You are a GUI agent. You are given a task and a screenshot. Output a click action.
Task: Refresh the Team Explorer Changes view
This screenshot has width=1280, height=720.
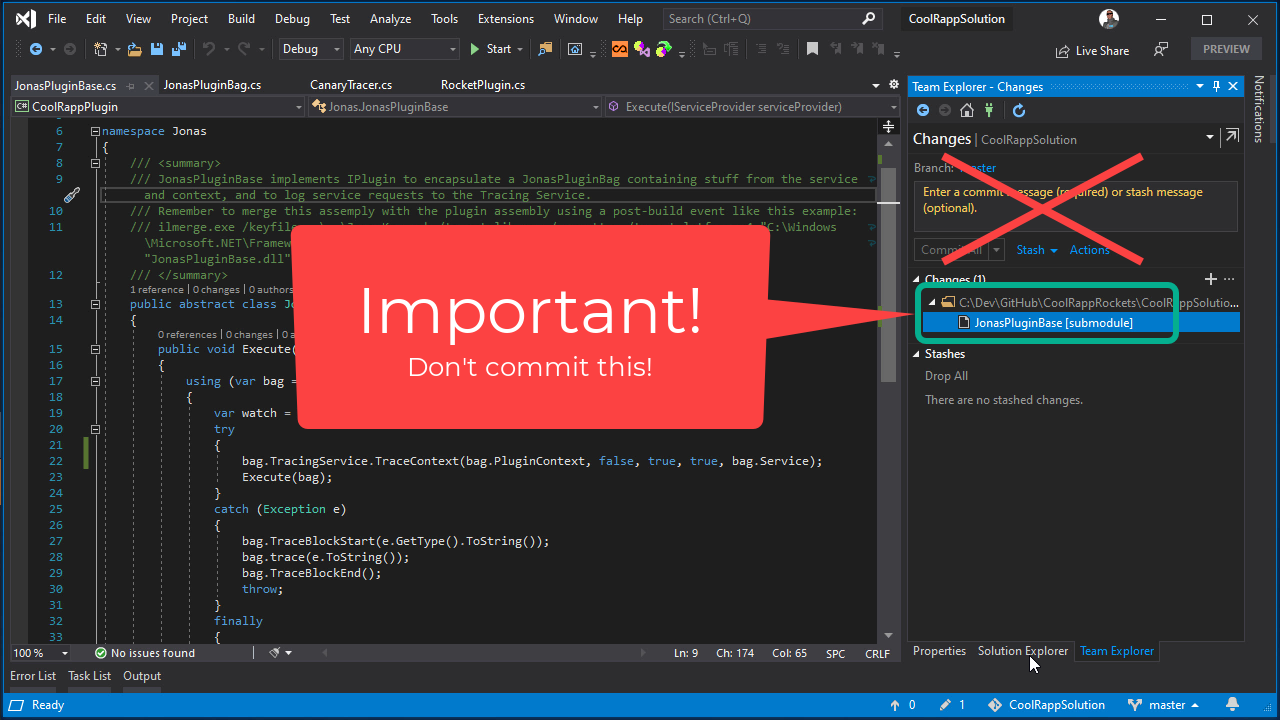click(x=1018, y=111)
